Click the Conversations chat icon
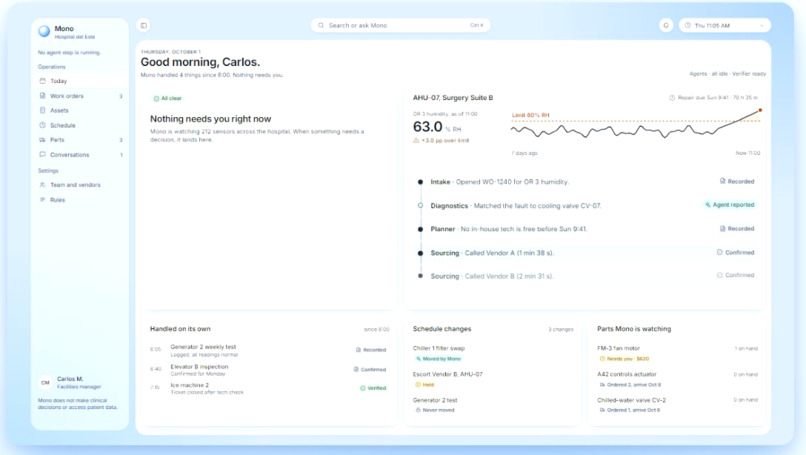This screenshot has height=455, width=806. pos(43,154)
